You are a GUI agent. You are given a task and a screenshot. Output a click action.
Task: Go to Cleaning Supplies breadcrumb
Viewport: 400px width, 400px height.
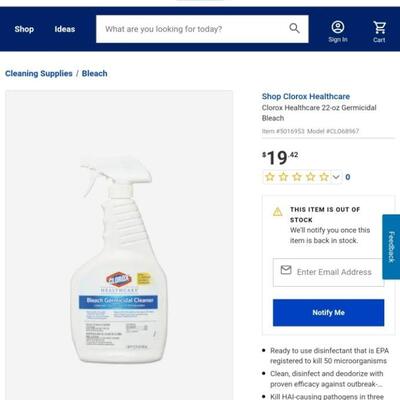(x=39, y=73)
